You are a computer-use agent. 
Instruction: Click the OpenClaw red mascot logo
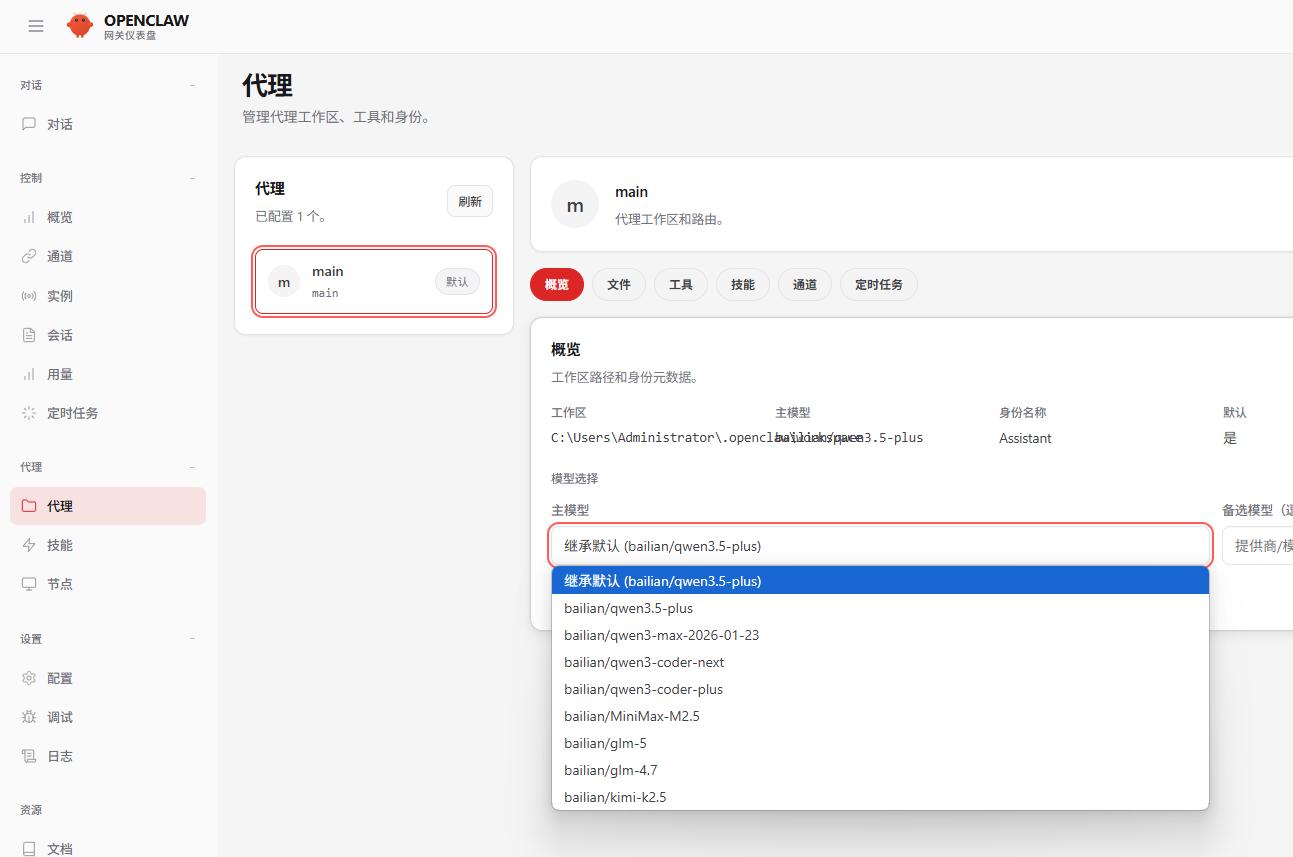click(x=80, y=26)
